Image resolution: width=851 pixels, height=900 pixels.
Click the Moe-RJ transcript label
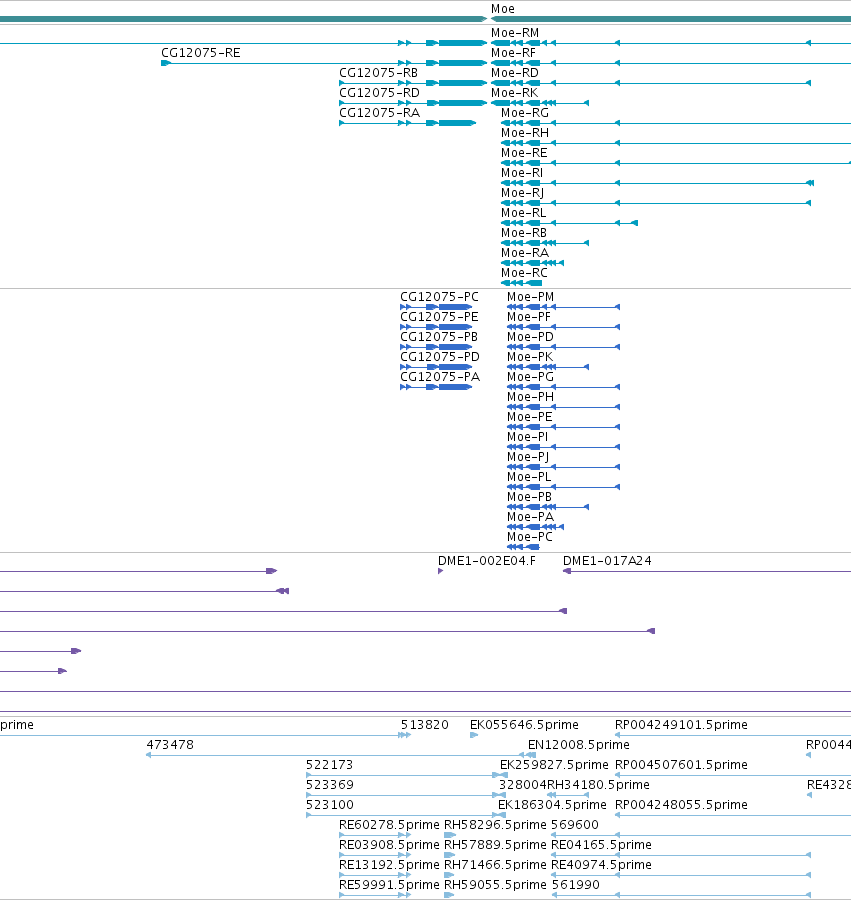coord(522,193)
